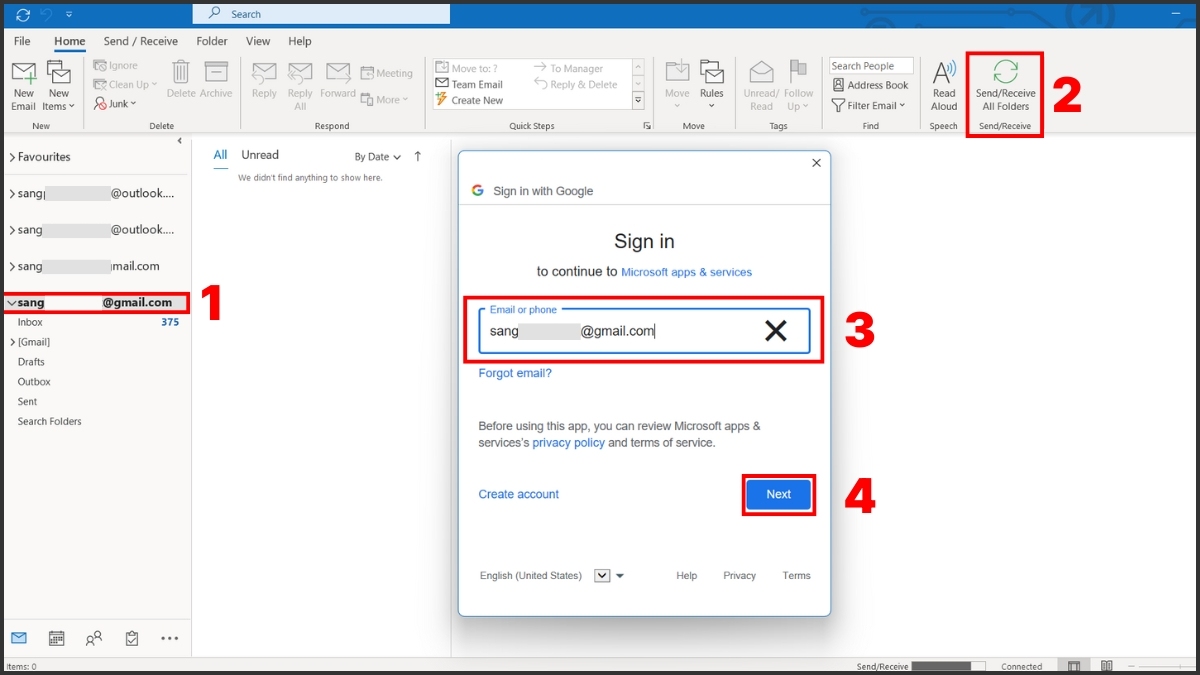Select the To Manager quick step
Image resolution: width=1200 pixels, height=675 pixels.
click(569, 69)
